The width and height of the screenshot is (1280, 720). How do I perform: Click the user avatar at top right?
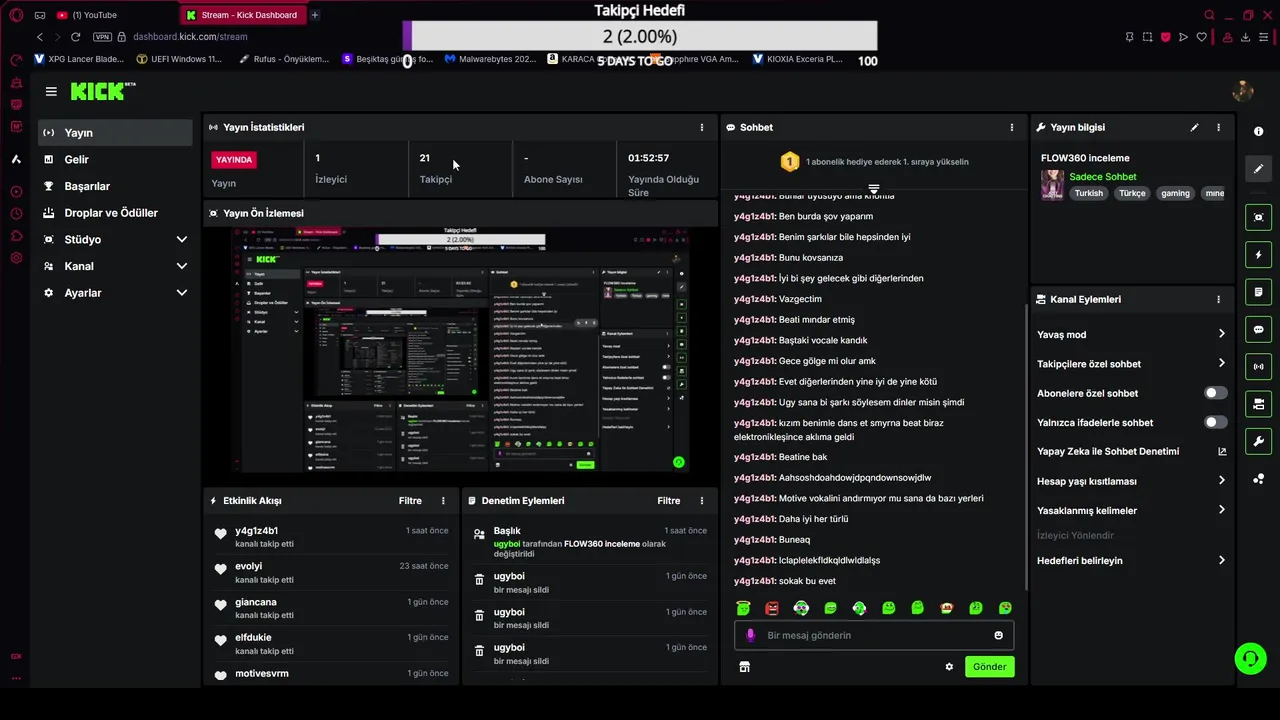click(1243, 91)
